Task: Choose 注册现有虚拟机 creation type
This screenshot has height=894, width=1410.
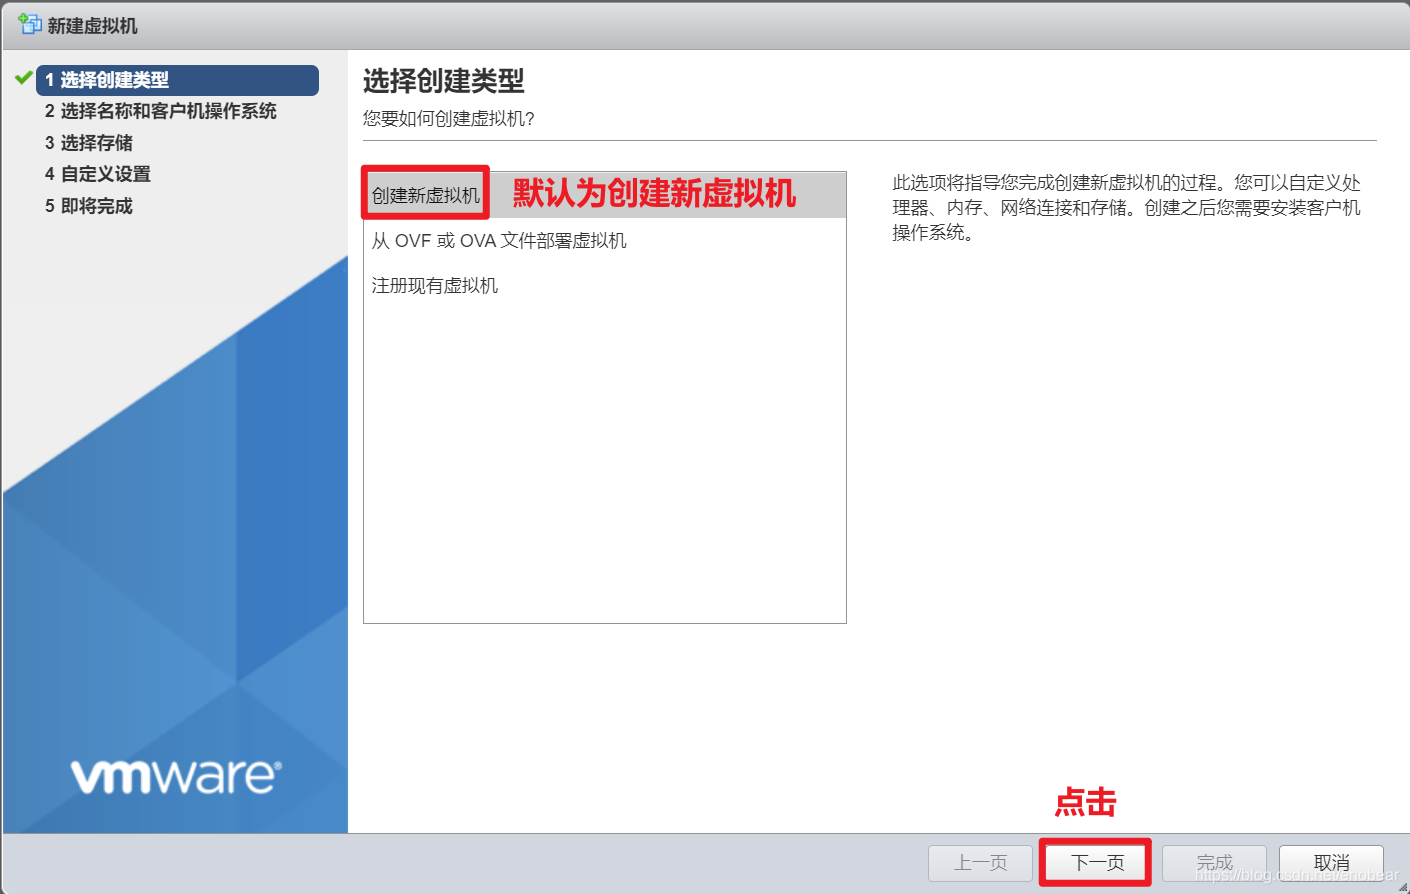Action: click(x=434, y=285)
